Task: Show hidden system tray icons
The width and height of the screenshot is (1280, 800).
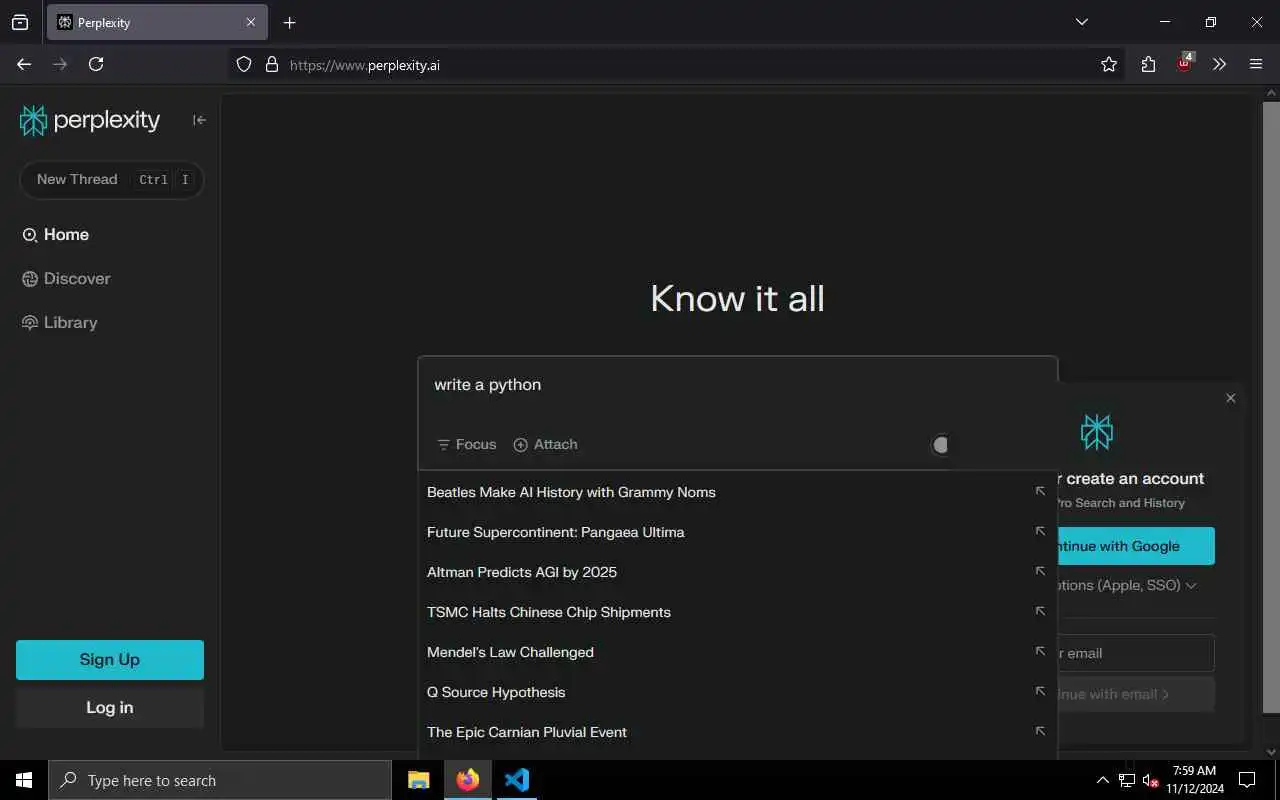Action: (x=1103, y=780)
